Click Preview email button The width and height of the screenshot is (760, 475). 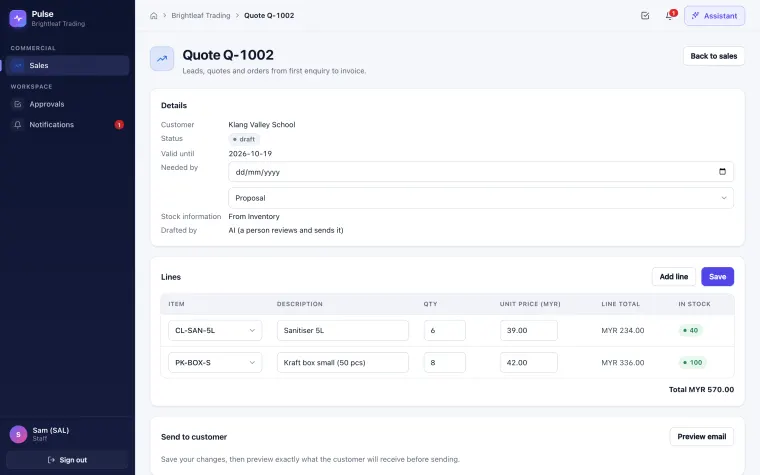(701, 437)
